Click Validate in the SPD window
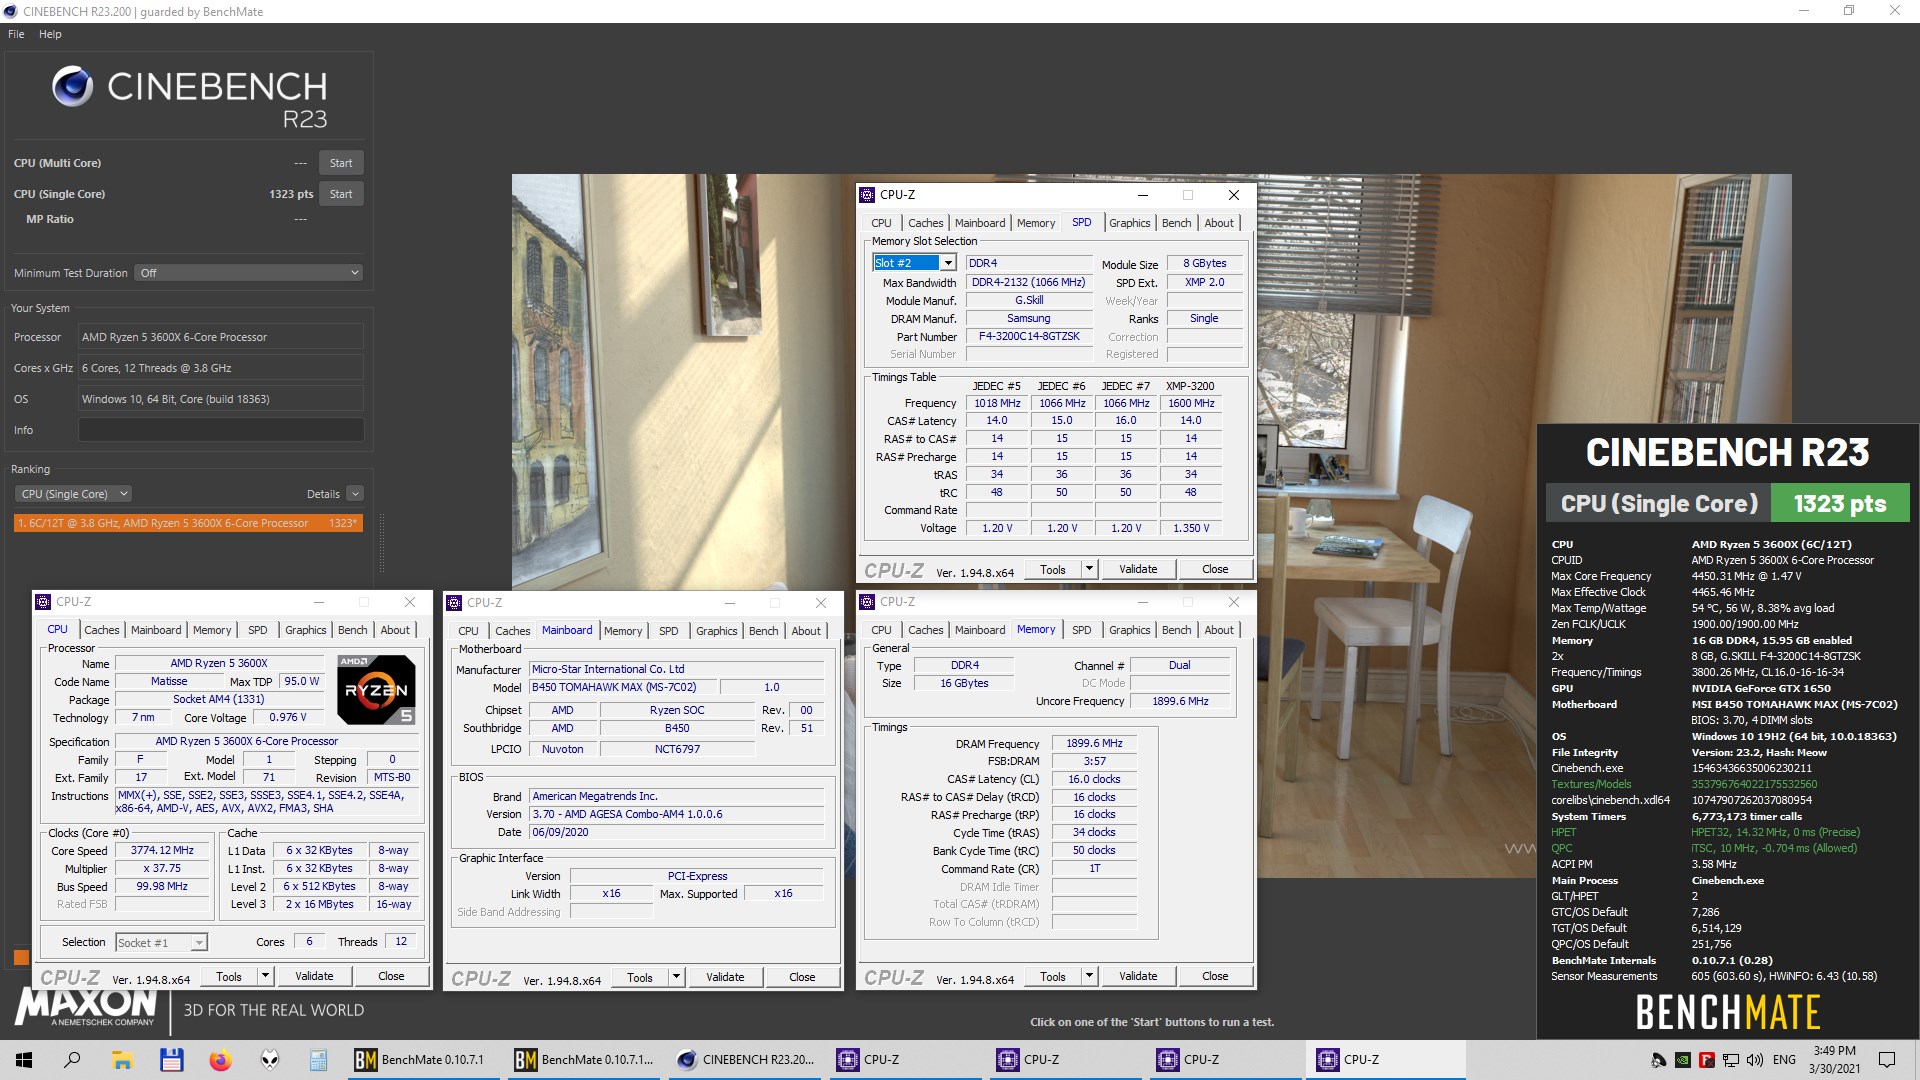 click(x=1138, y=569)
